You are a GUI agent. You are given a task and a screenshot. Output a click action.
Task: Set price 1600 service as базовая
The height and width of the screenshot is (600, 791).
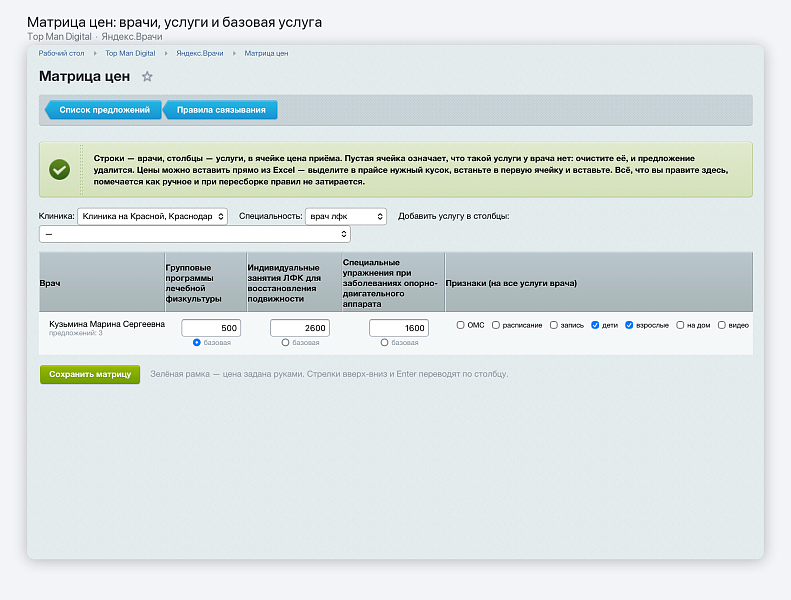[384, 343]
